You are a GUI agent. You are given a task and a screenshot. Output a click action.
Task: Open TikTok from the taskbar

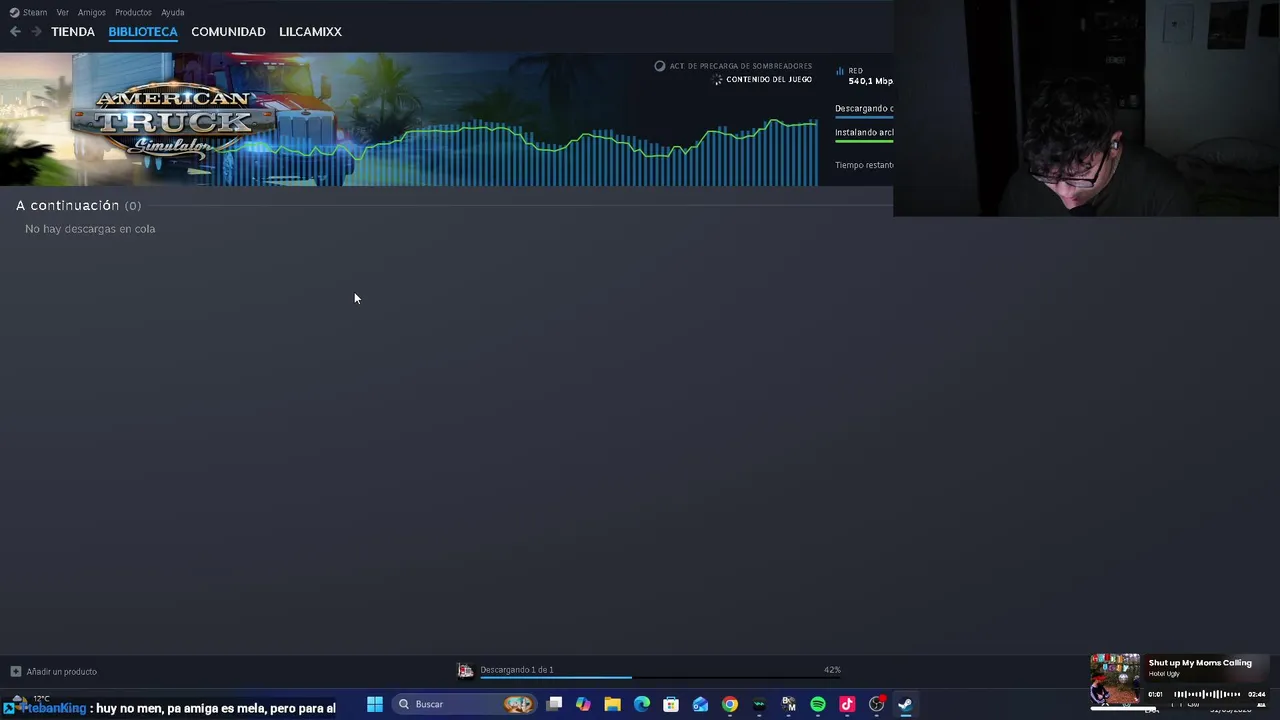[x=847, y=704]
